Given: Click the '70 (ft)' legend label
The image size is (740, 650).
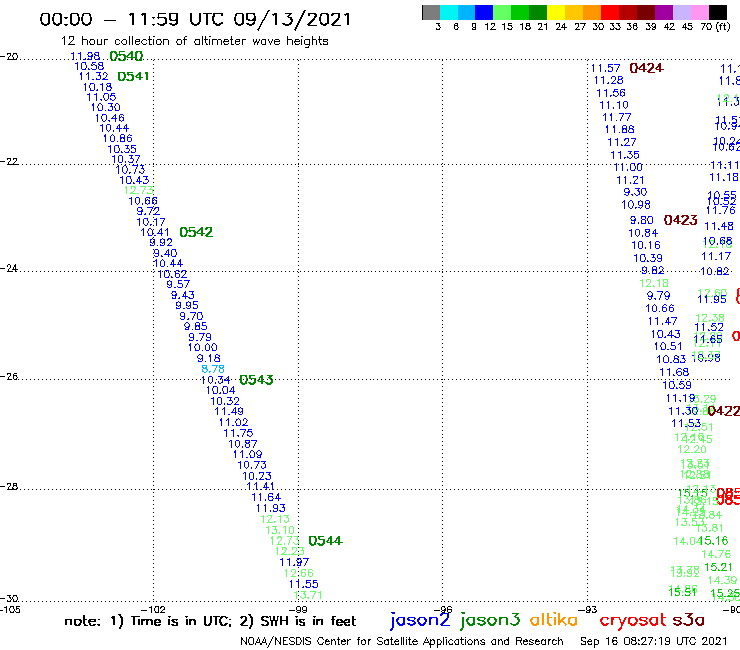Looking at the screenshot, I should (x=715, y=27).
